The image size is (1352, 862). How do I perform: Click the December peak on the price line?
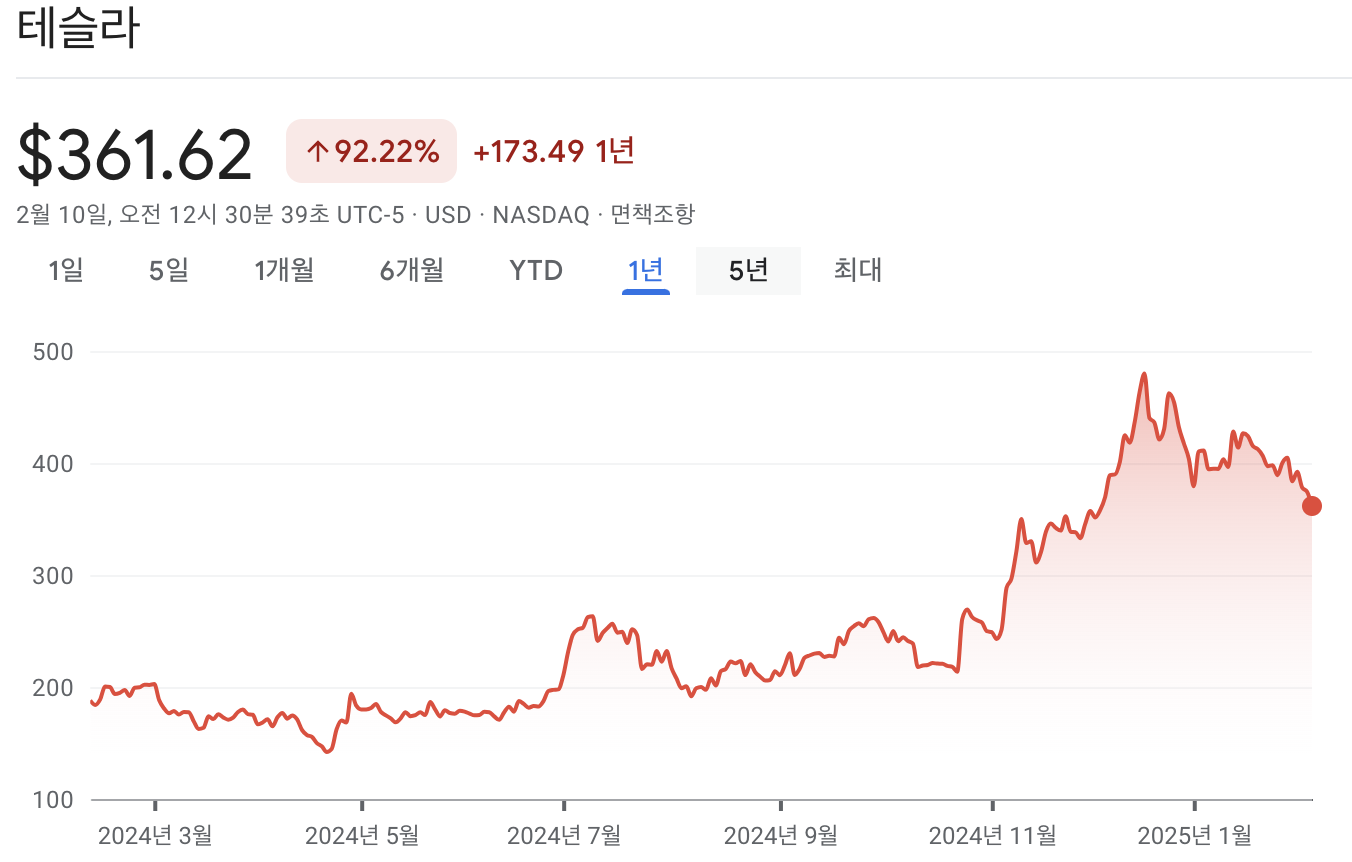(1144, 372)
